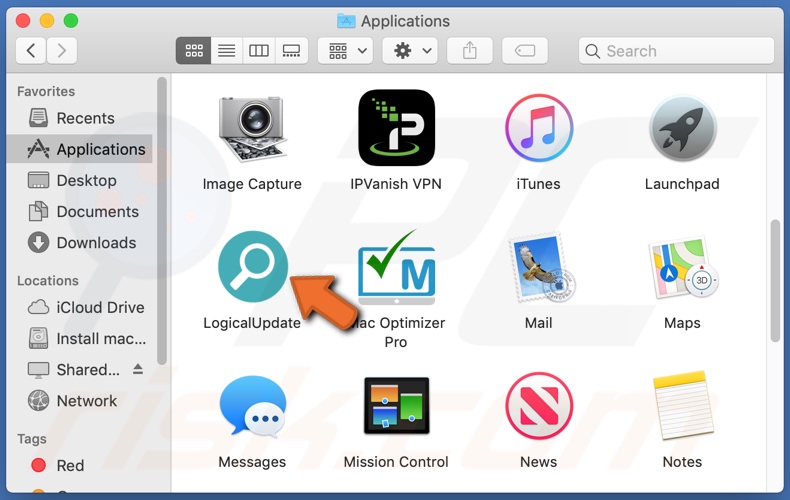Click the IPVanish VPN label

tap(396, 184)
